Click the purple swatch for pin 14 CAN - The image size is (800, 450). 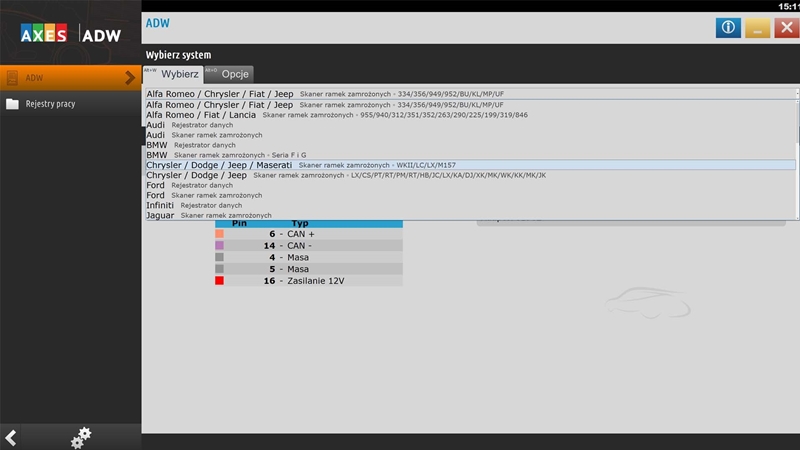[x=219, y=245]
